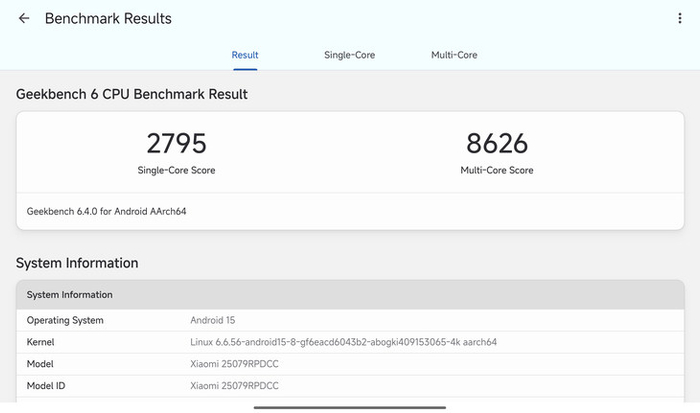Select the Kernel row label
Image resolution: width=700 pixels, height=413 pixels.
[x=40, y=342]
